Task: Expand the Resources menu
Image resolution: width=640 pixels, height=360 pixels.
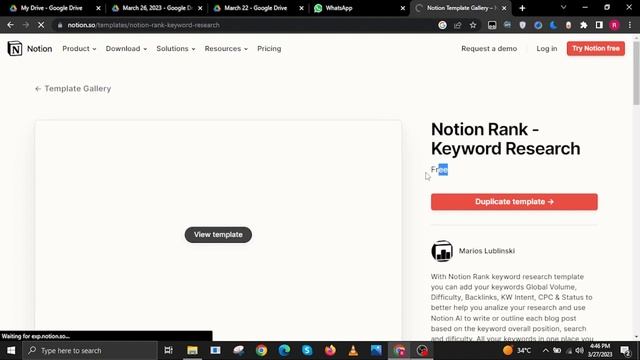Action: tap(226, 49)
